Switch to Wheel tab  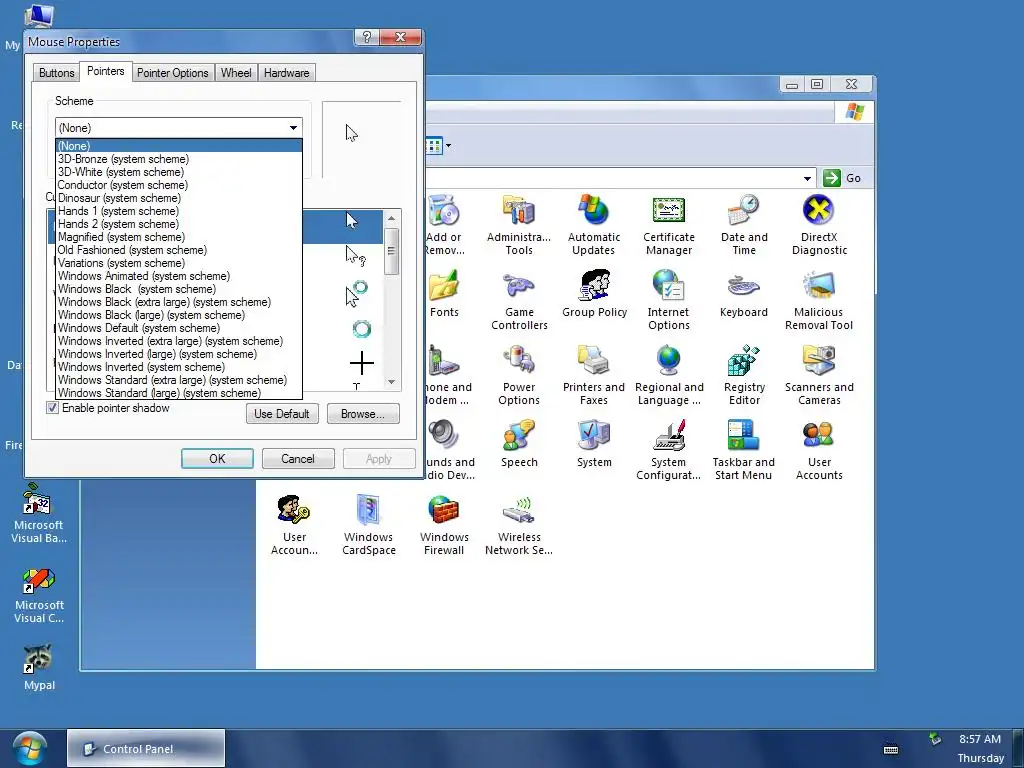(236, 72)
